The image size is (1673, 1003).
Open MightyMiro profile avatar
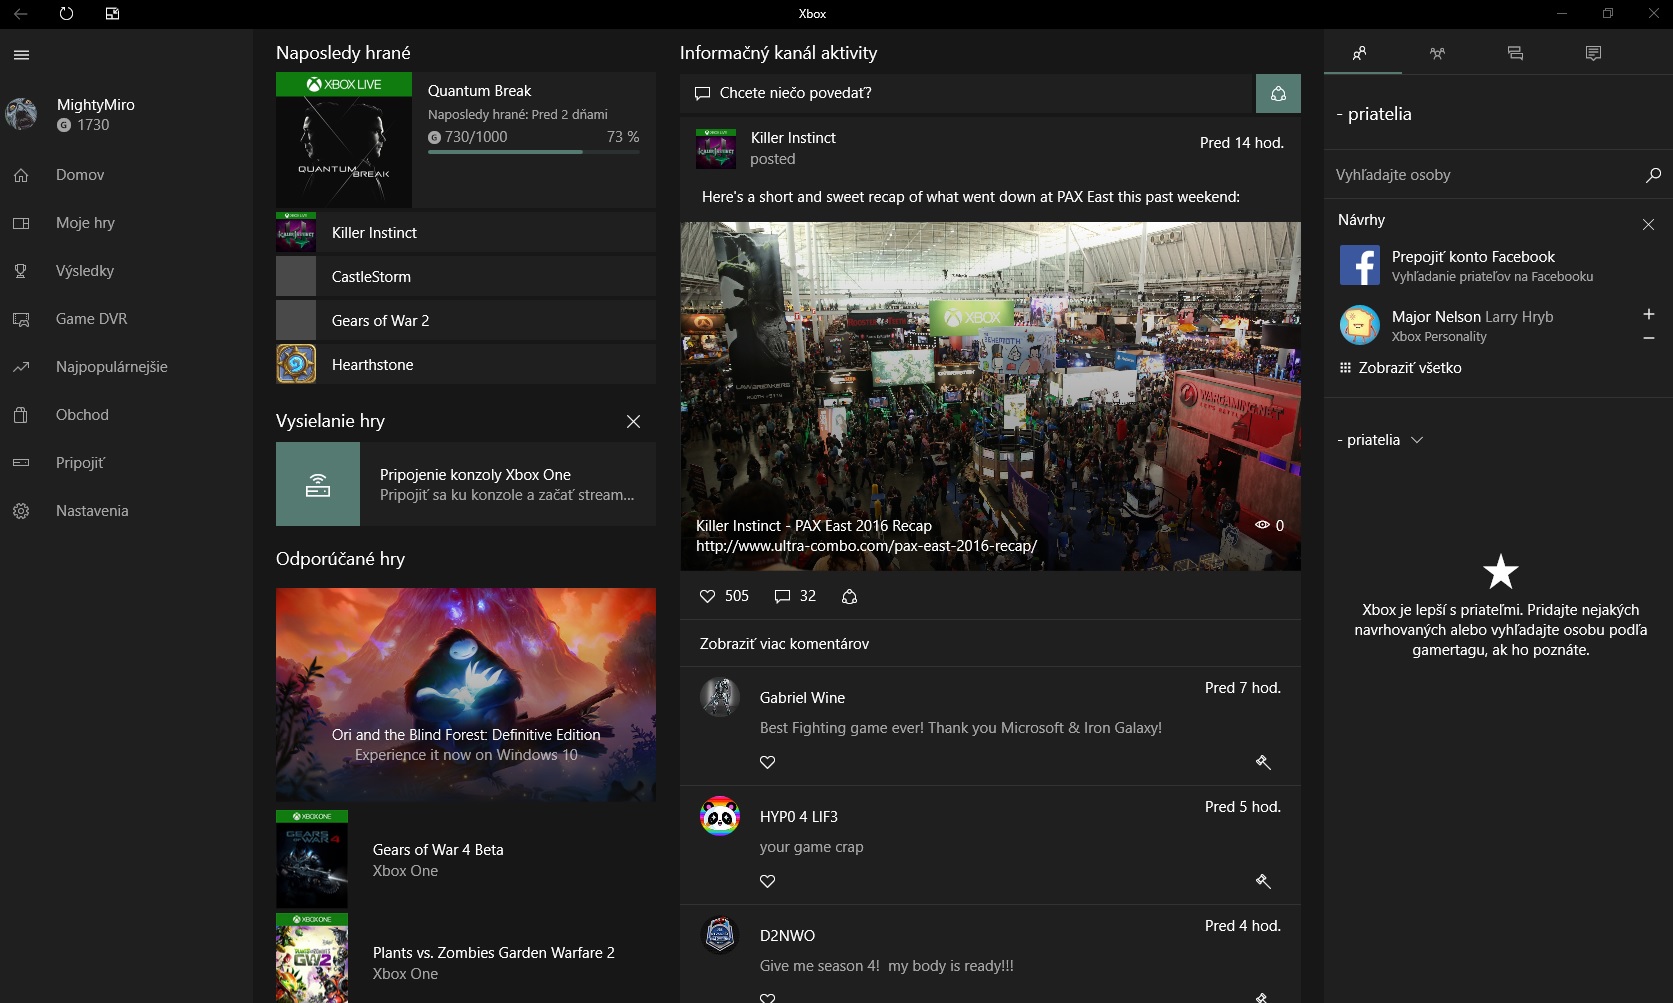tap(21, 114)
